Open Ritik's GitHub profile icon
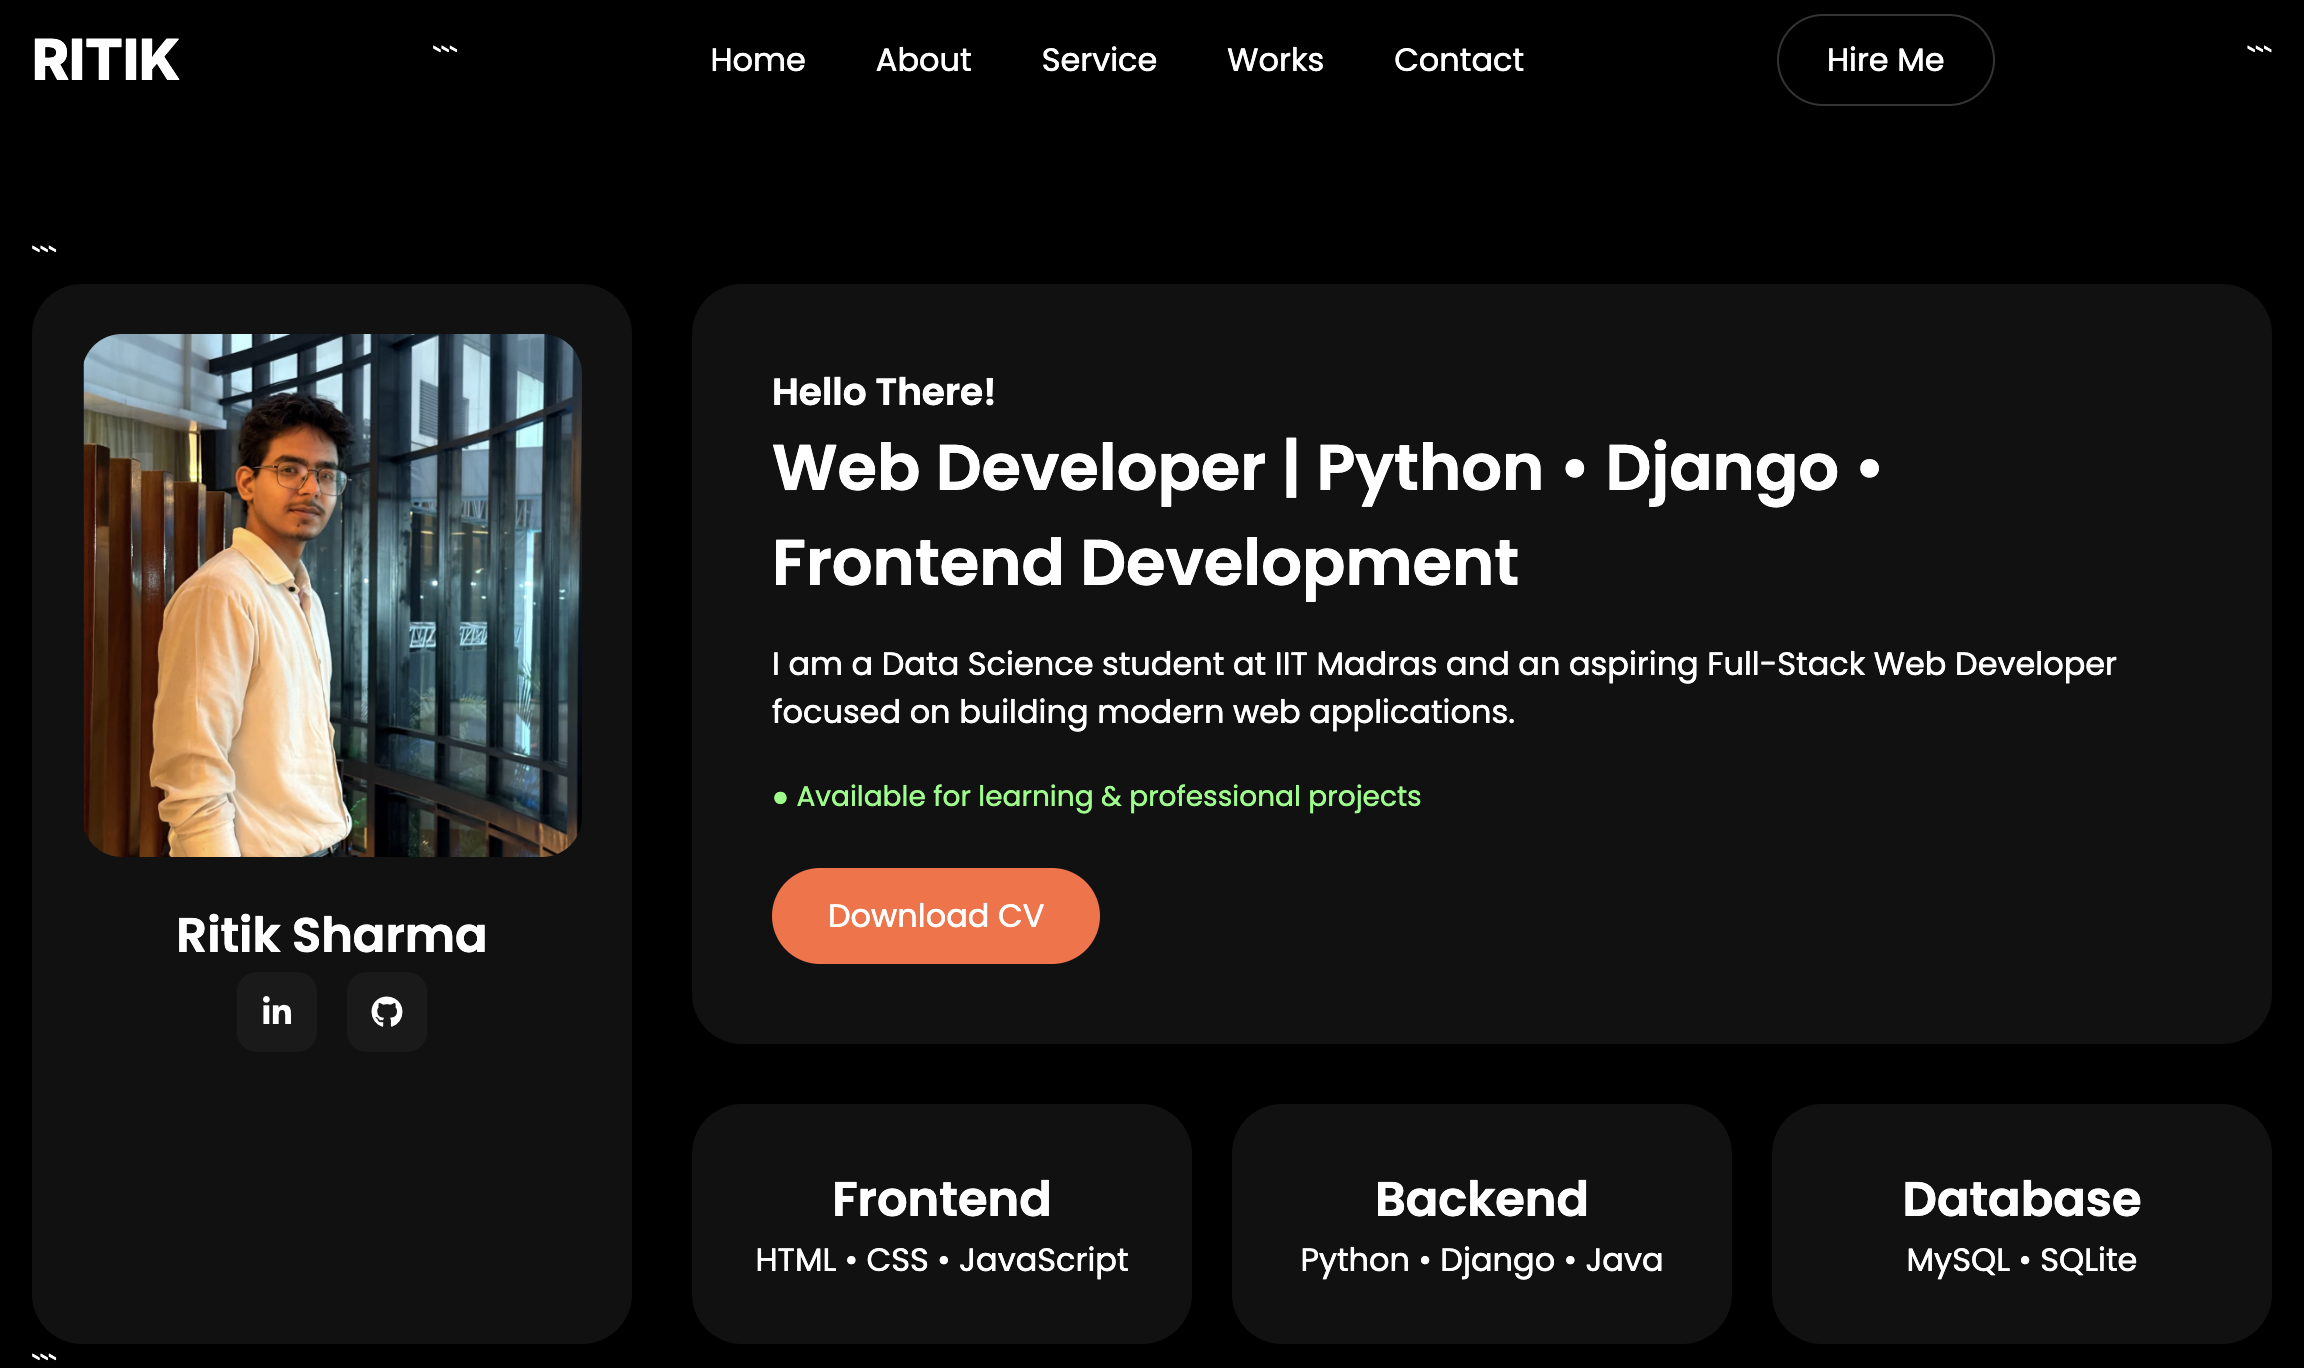 pos(386,1012)
